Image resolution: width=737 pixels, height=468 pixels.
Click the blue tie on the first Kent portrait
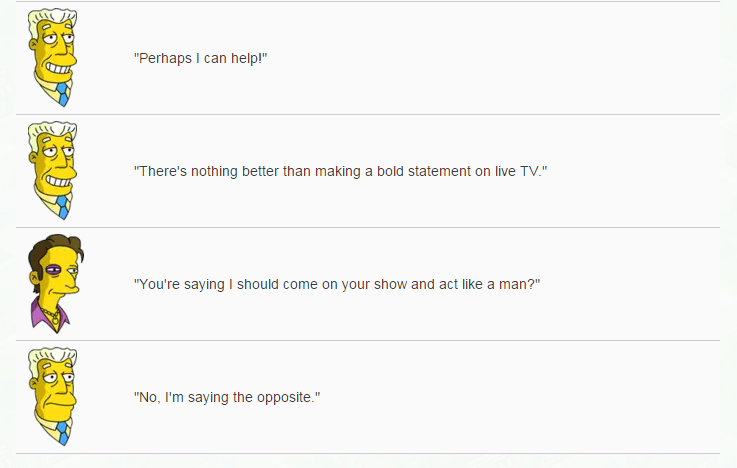[x=63, y=94]
